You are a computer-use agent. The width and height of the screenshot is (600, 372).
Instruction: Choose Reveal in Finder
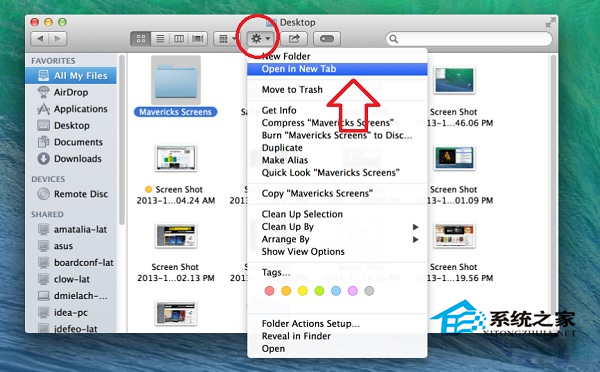[x=337, y=336]
